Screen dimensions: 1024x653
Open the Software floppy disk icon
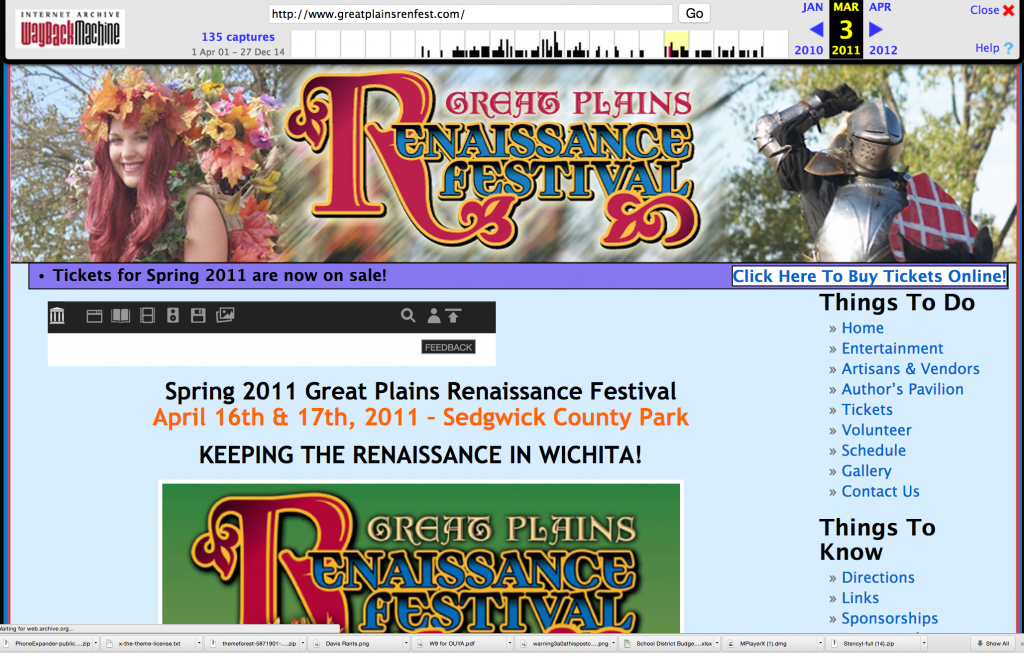point(198,316)
